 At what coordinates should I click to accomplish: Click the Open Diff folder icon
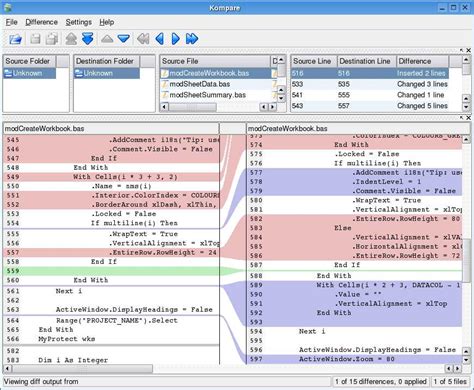16,39
